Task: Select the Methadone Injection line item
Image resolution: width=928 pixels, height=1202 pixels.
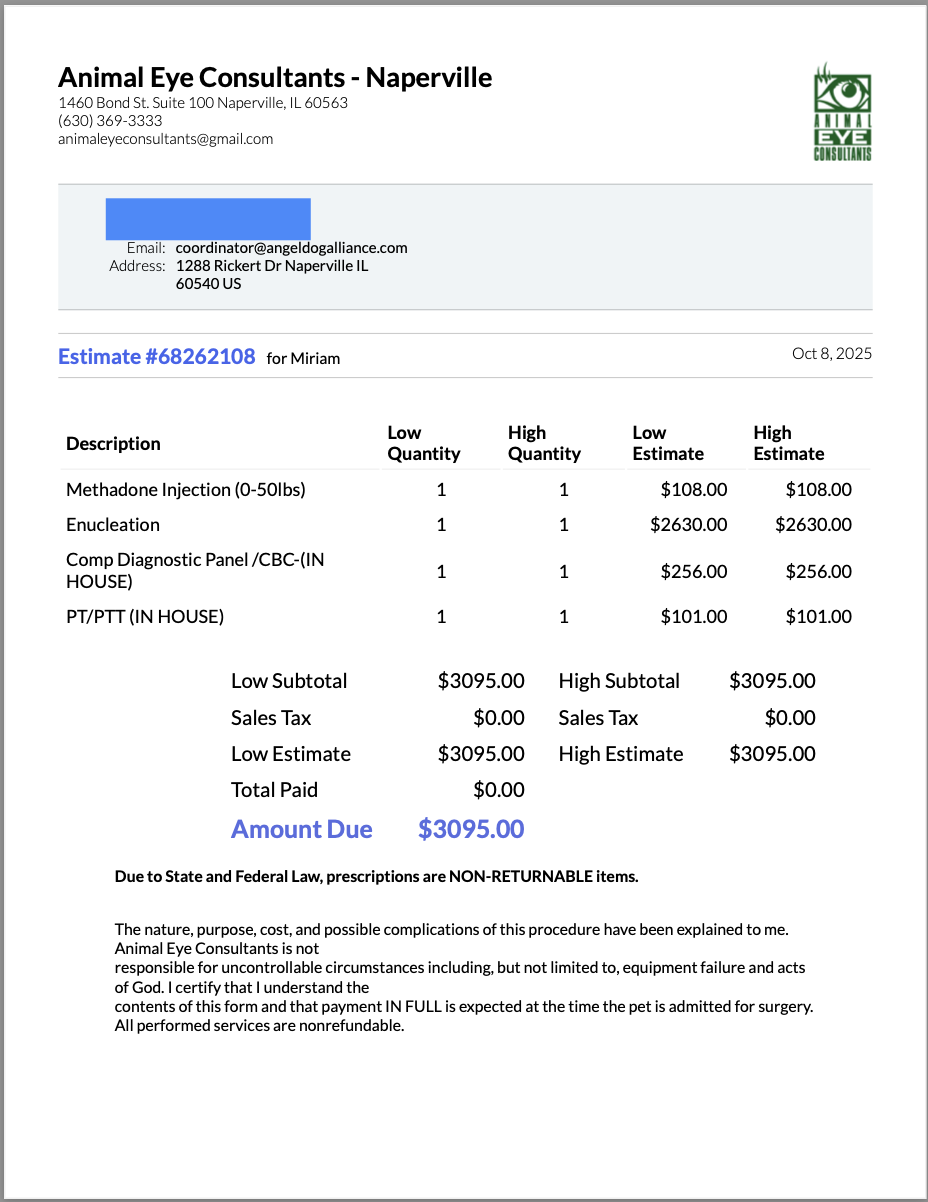Action: coord(185,489)
